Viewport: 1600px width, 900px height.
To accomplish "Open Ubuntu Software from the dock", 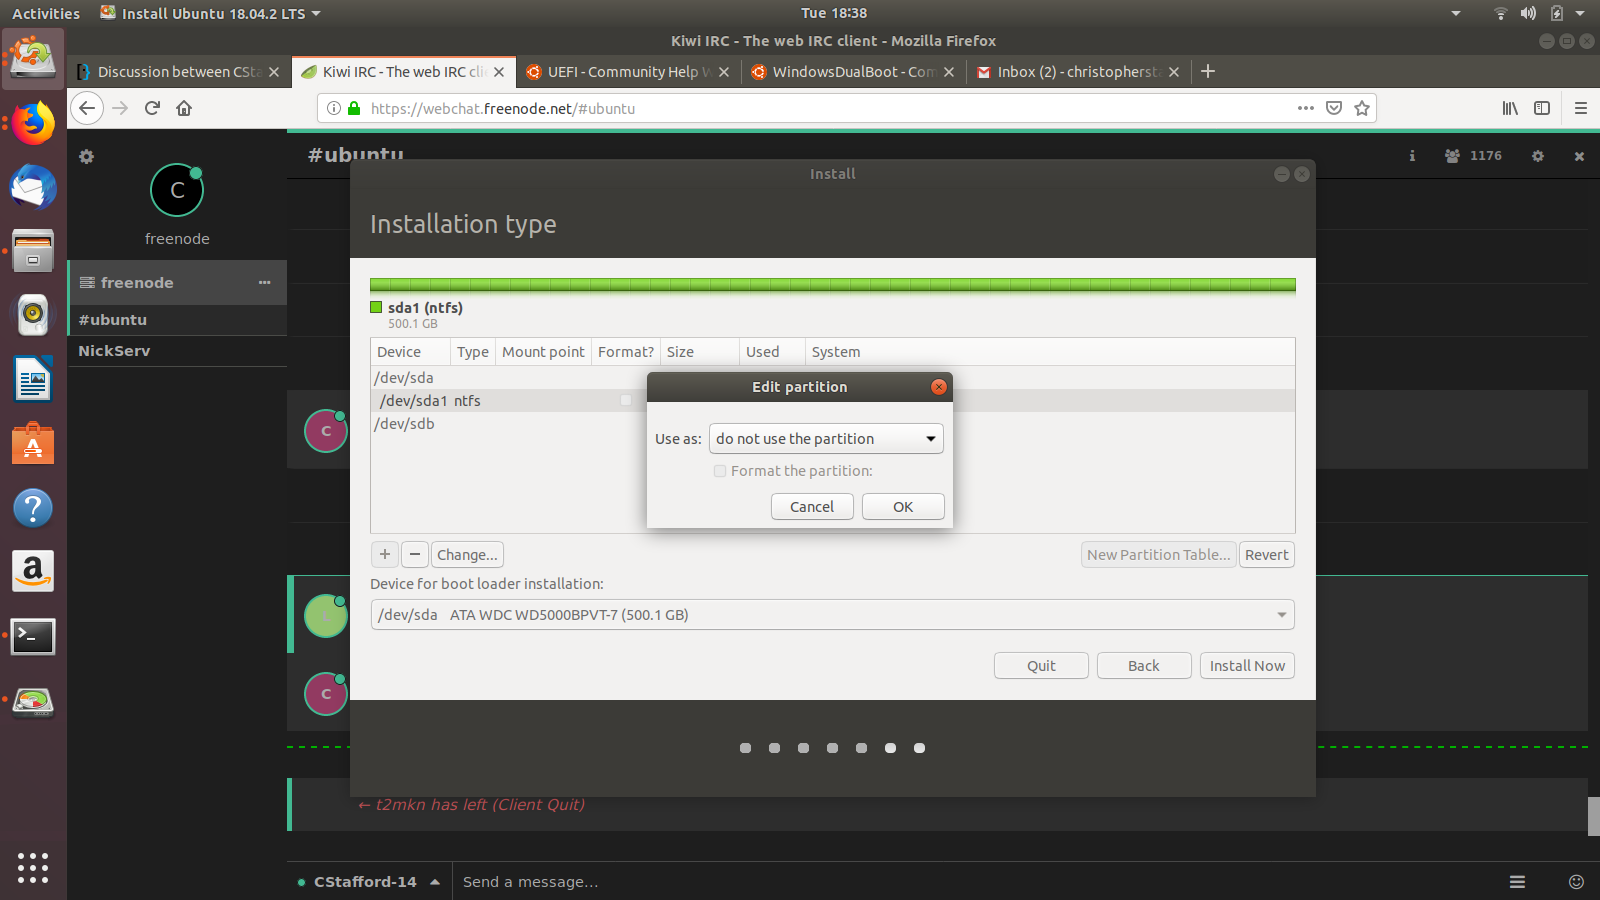I will pos(33,444).
